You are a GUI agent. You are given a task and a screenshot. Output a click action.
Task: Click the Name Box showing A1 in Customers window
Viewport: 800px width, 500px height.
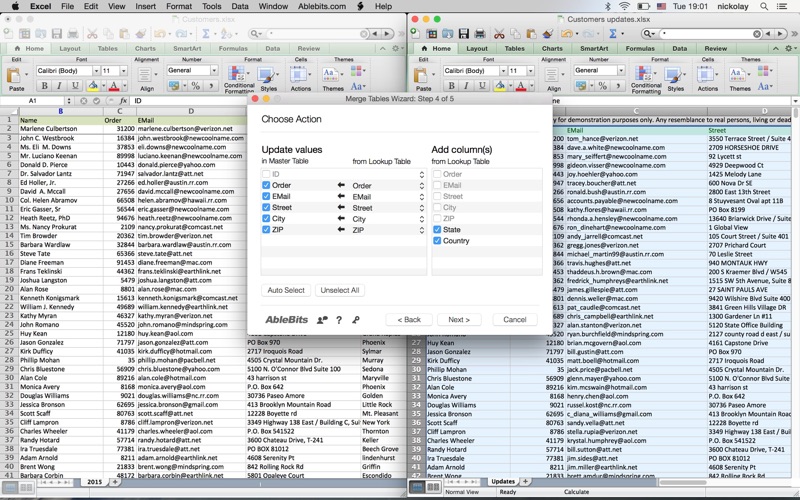tap(33, 101)
